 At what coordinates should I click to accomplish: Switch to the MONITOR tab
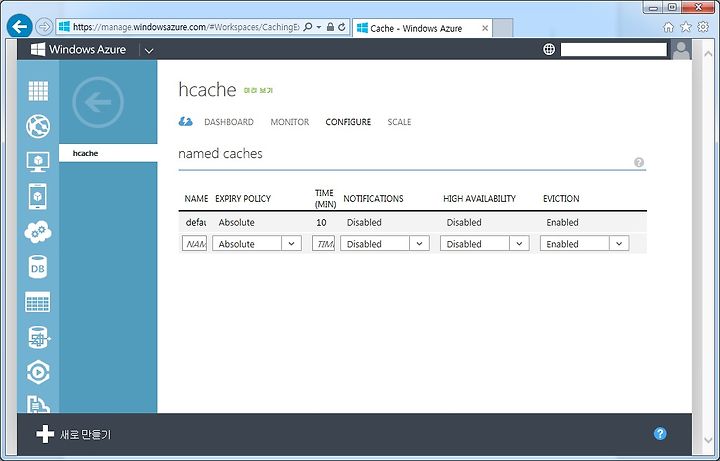(x=290, y=122)
